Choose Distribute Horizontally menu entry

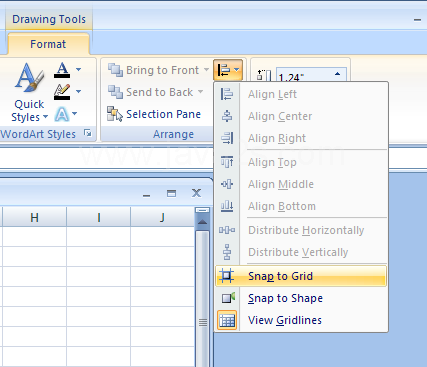302,230
